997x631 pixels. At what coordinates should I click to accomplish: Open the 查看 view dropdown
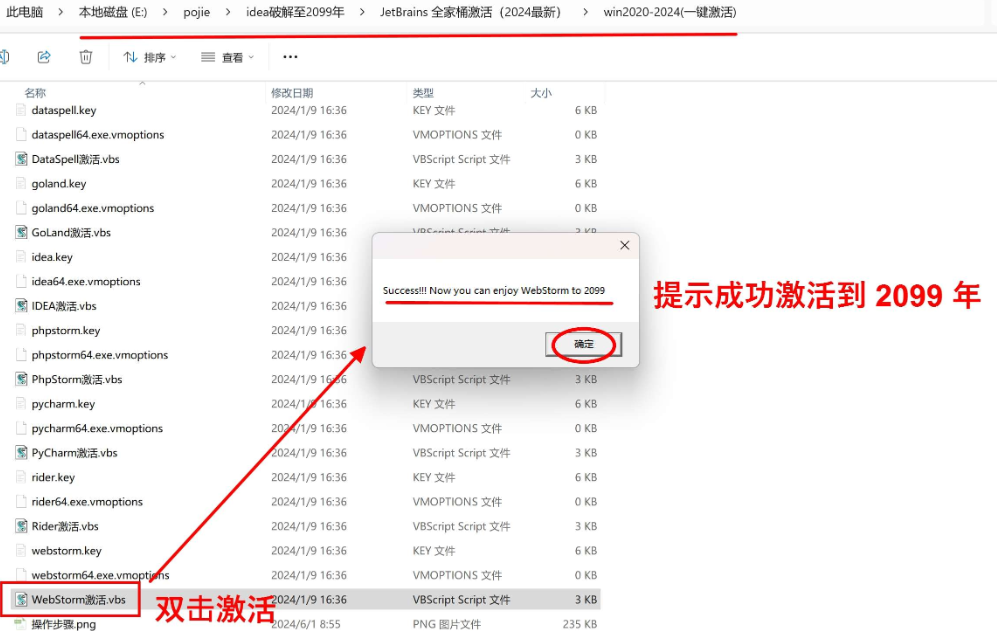pos(228,57)
